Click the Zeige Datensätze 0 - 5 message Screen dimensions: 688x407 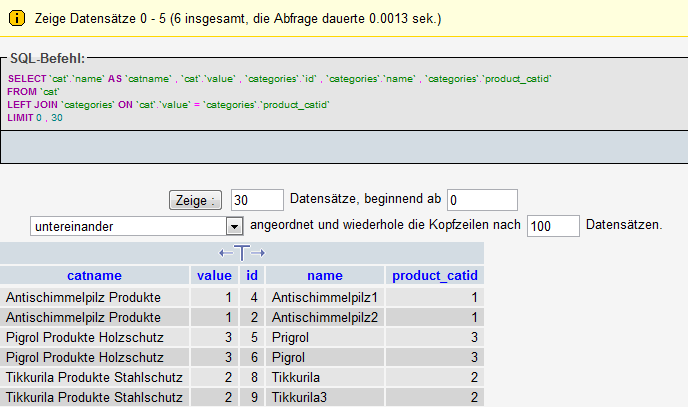238,19
